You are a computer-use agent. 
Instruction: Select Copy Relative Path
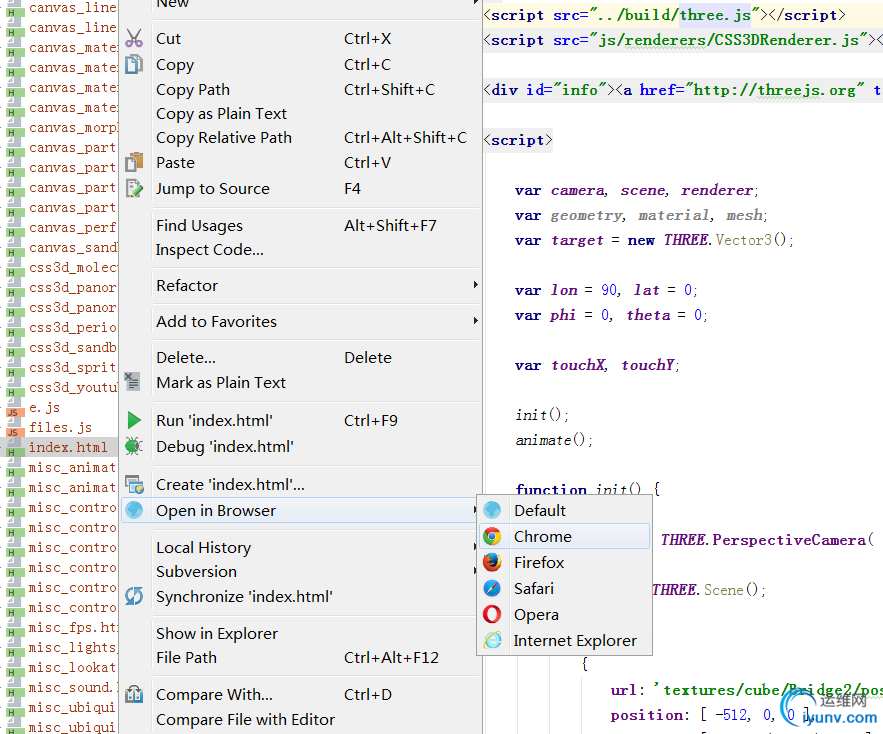coord(301,138)
